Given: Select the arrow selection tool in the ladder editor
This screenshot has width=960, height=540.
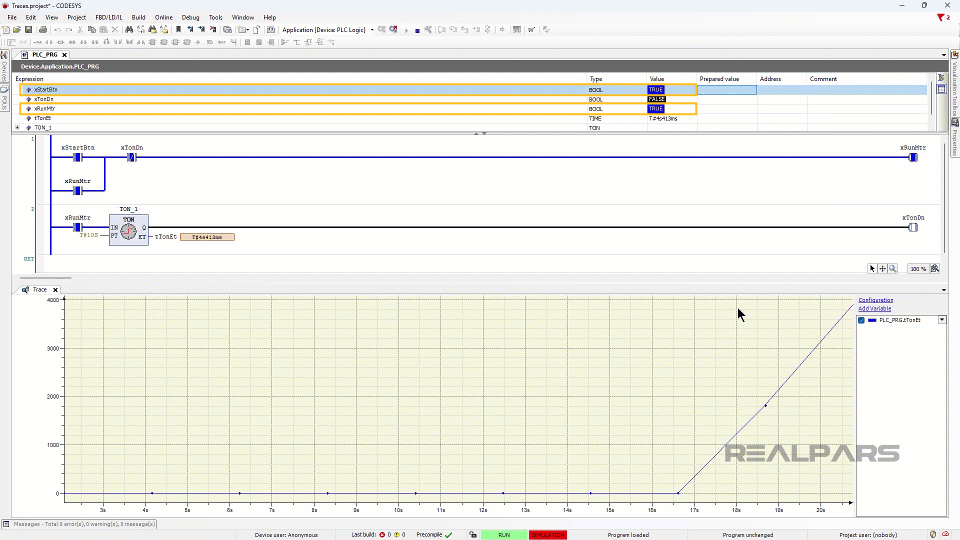Looking at the screenshot, I should coord(872,268).
